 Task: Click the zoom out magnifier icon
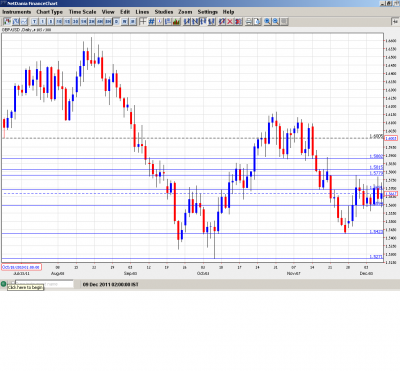coord(276,22)
